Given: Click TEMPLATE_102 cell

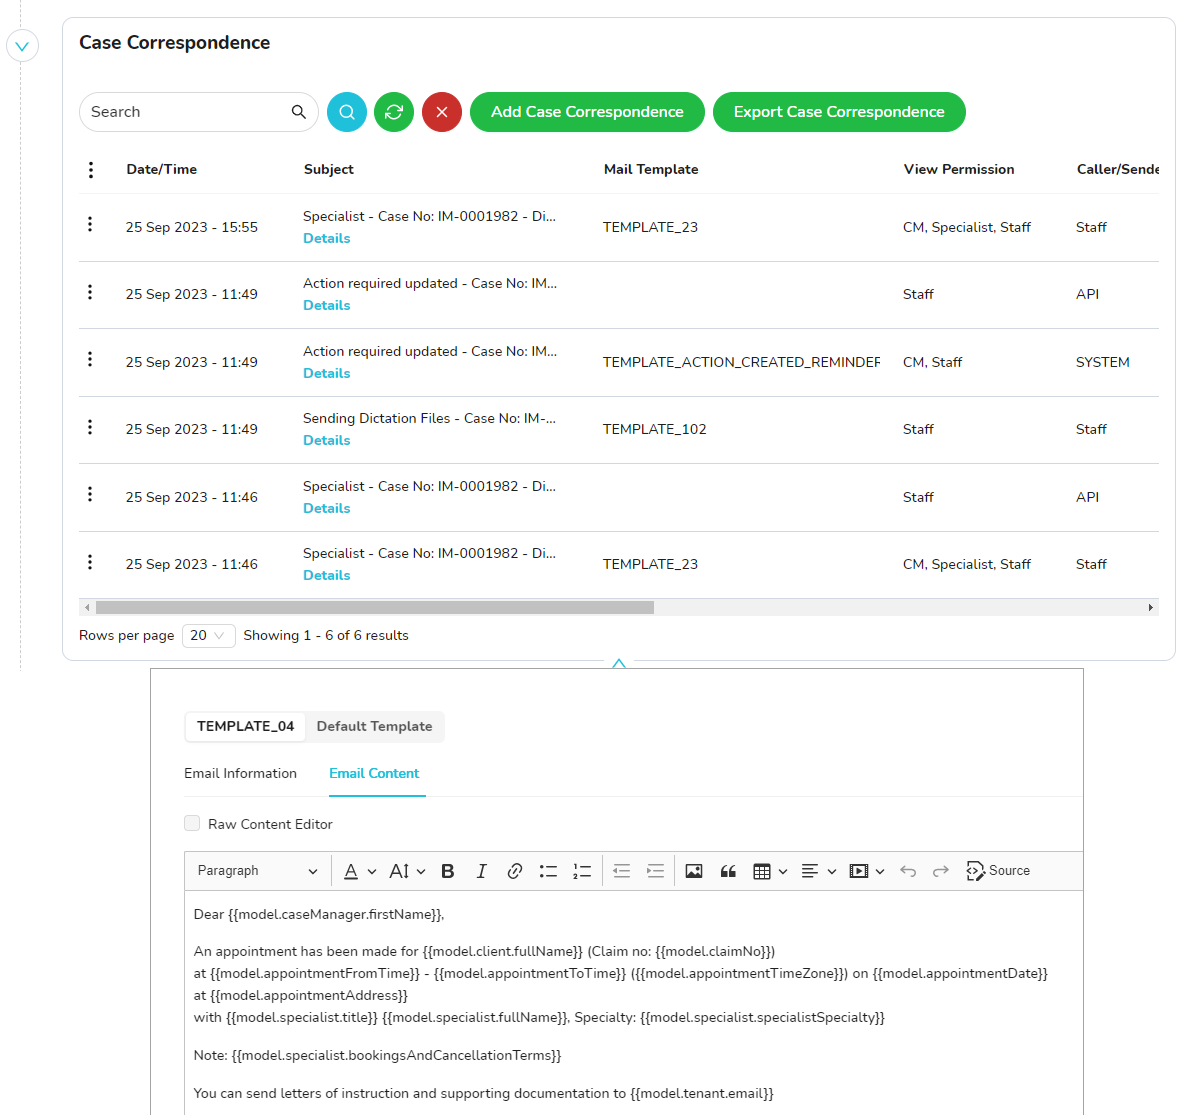Looking at the screenshot, I should [655, 429].
